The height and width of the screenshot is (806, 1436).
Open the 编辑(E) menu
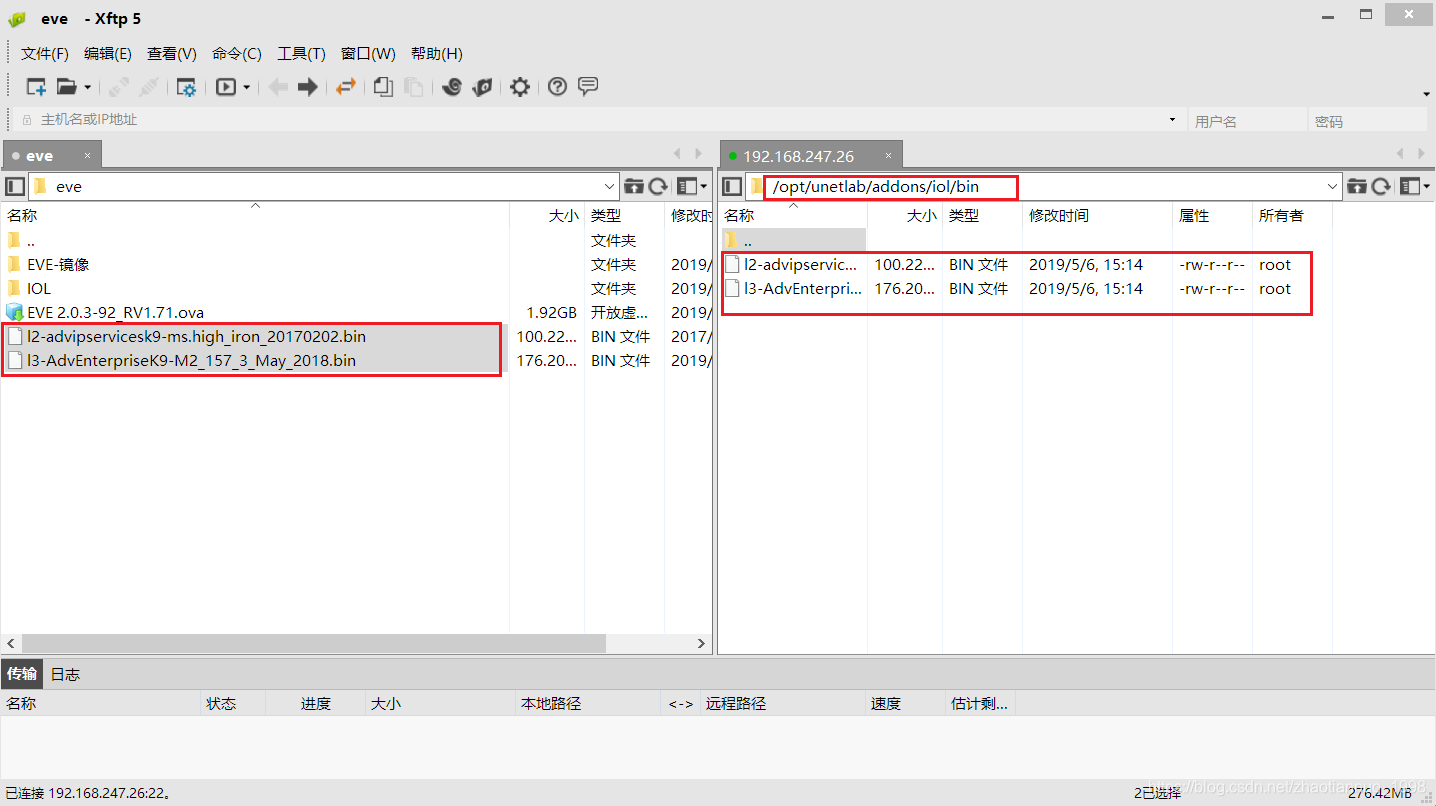click(x=108, y=54)
